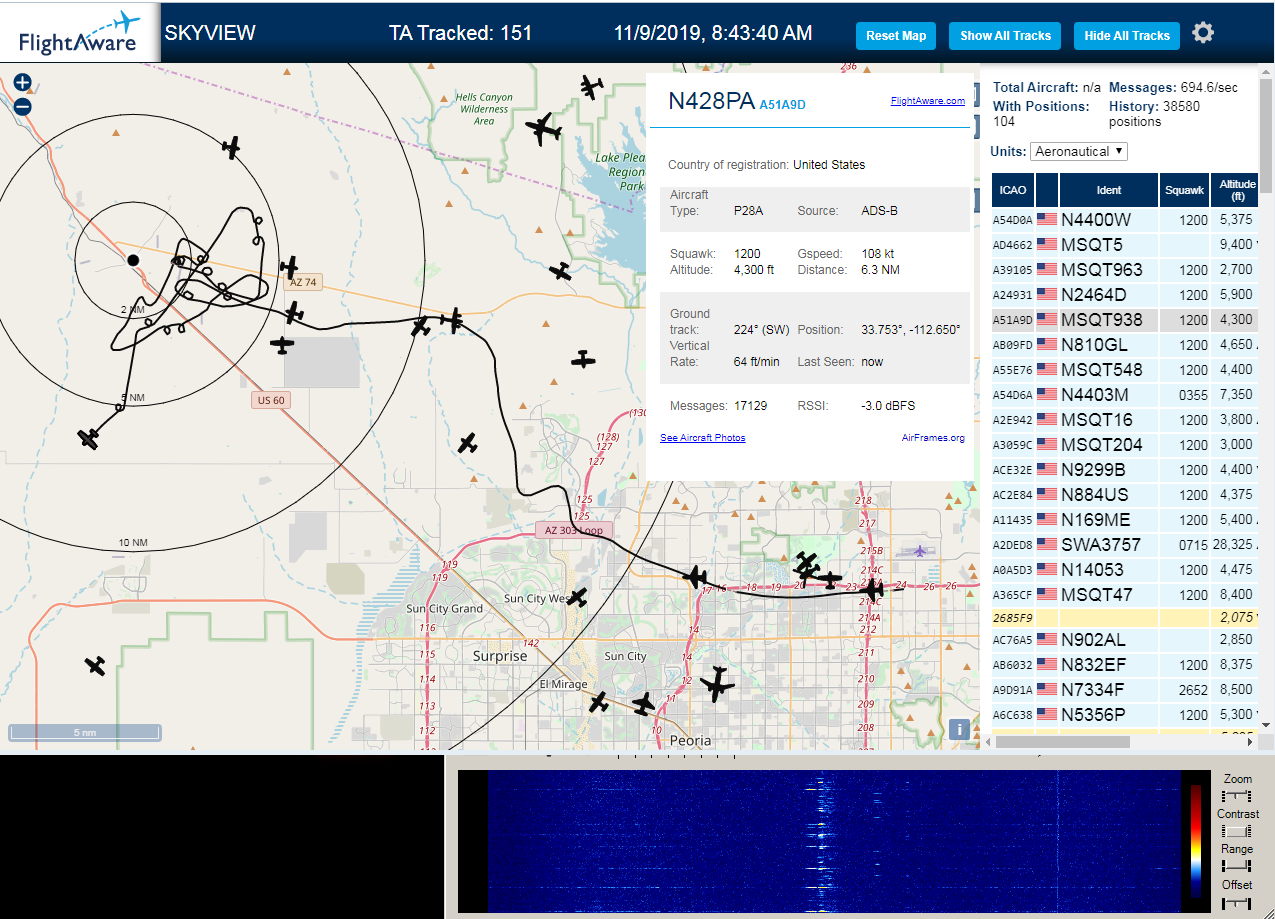Select the MSQT47 row in the table
The height and width of the screenshot is (919, 1275).
[1125, 595]
